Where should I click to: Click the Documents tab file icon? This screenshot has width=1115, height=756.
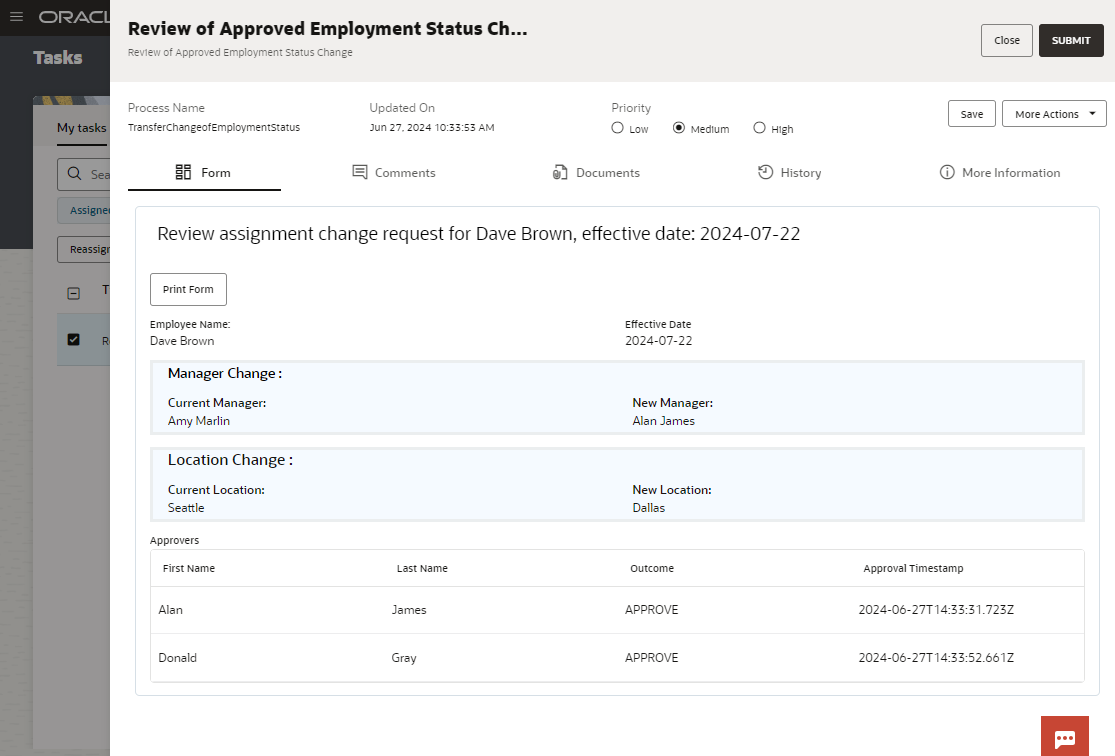[560, 172]
